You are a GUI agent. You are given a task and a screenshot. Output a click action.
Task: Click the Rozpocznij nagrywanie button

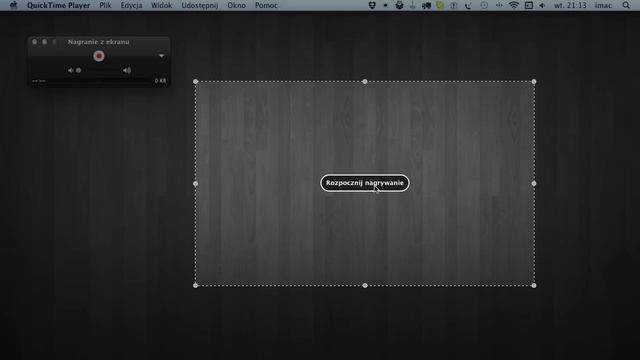click(x=364, y=183)
